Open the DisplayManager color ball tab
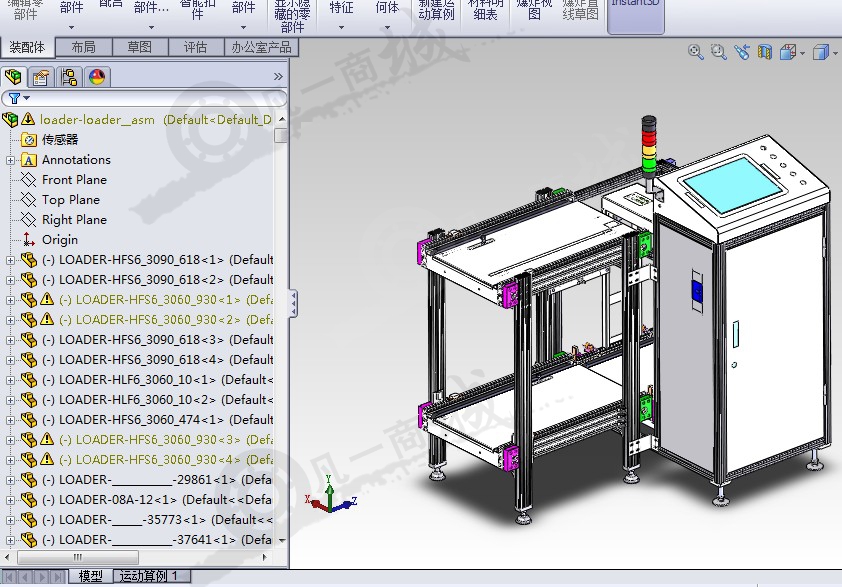842x587 pixels. pos(97,77)
